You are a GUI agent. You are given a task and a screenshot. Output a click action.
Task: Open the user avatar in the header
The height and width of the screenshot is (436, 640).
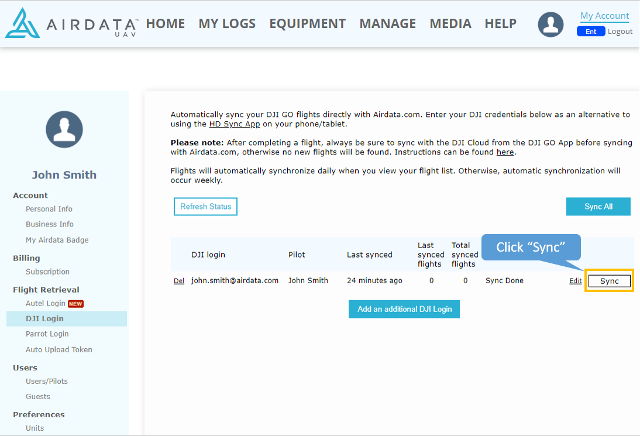click(551, 24)
